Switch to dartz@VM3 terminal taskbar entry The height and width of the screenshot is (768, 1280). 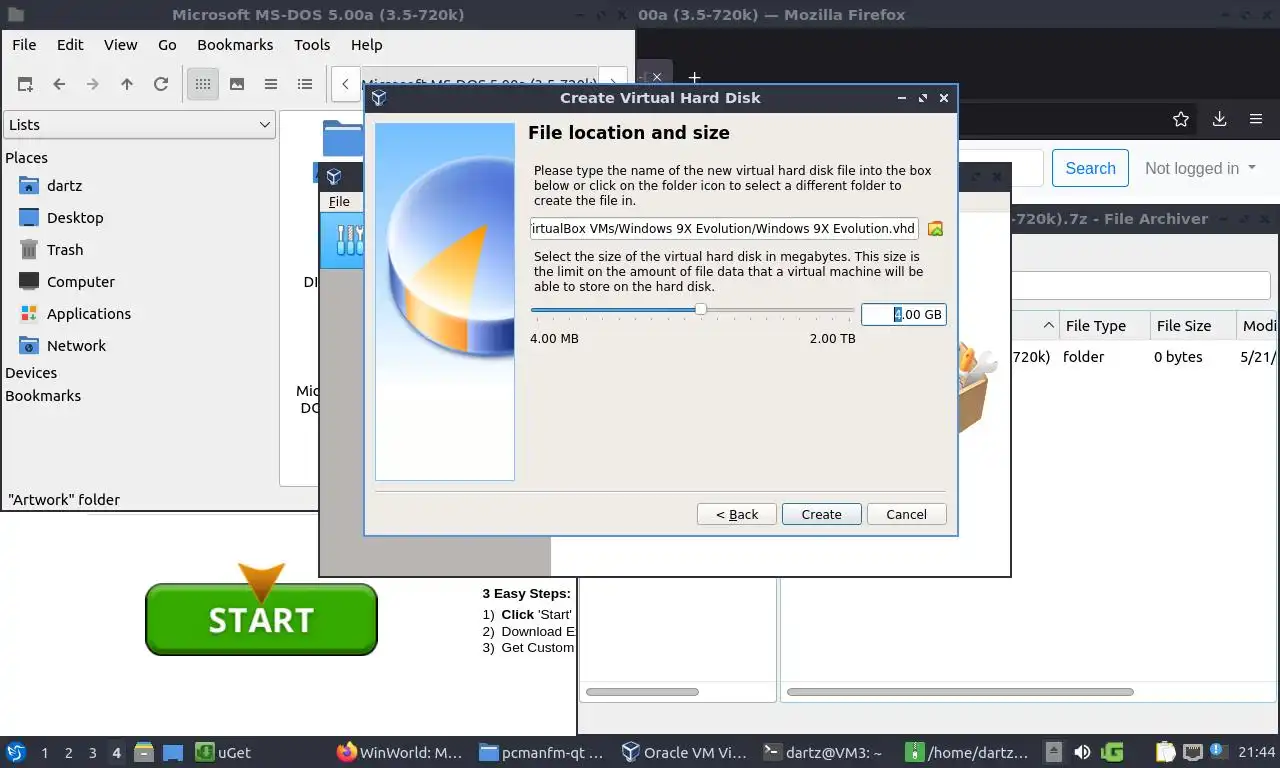point(824,752)
